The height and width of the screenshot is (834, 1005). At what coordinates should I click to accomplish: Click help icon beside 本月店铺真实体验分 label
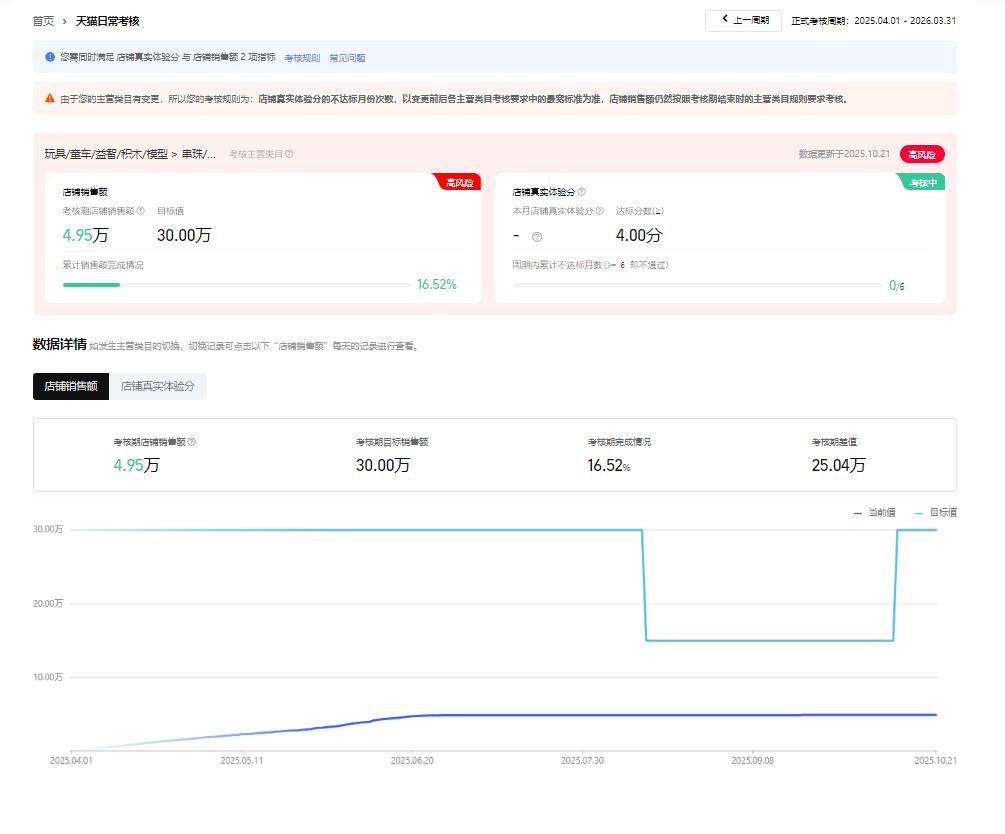(600, 211)
